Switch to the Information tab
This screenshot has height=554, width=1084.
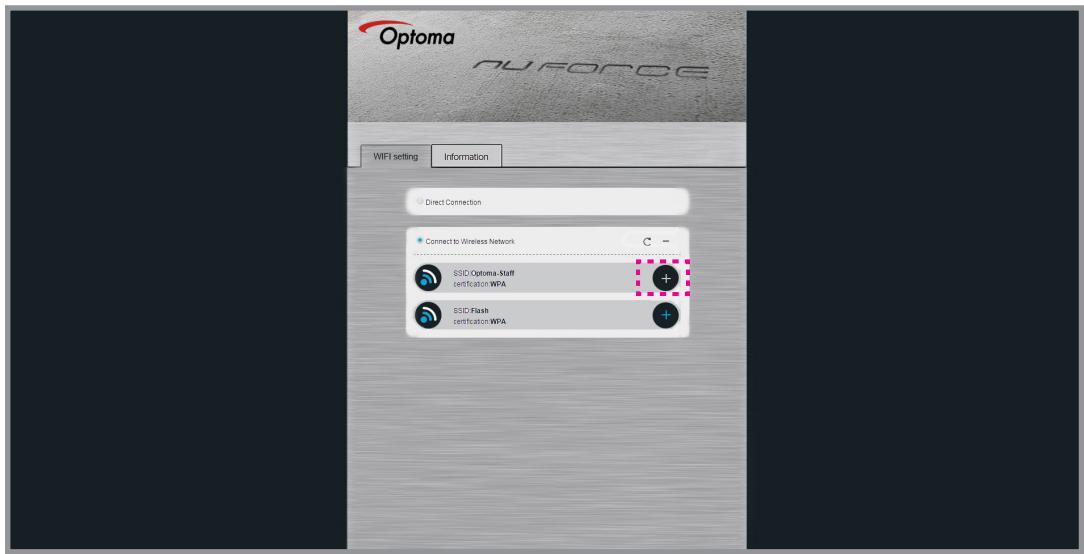click(x=466, y=156)
